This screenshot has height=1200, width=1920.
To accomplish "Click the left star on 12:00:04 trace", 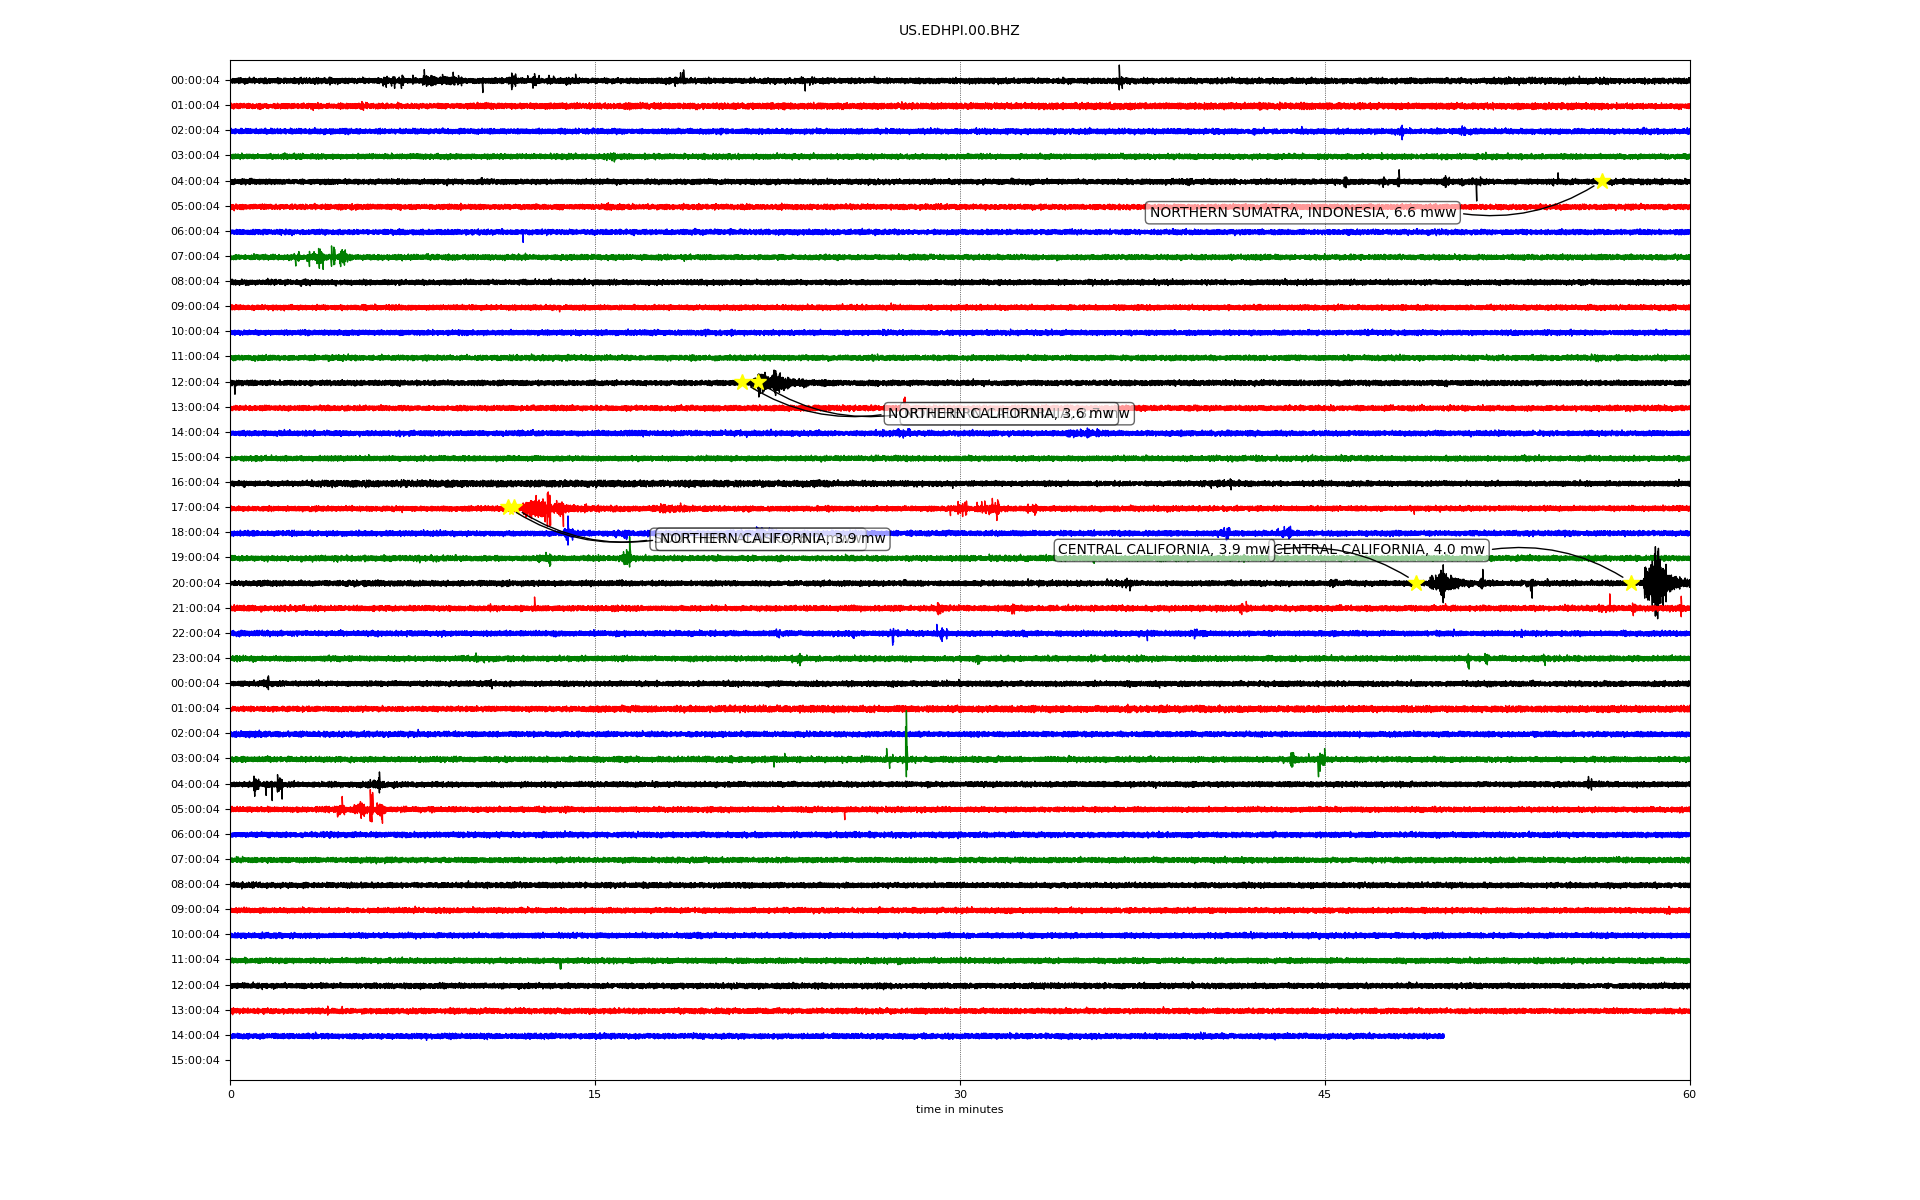I will coord(742,382).
